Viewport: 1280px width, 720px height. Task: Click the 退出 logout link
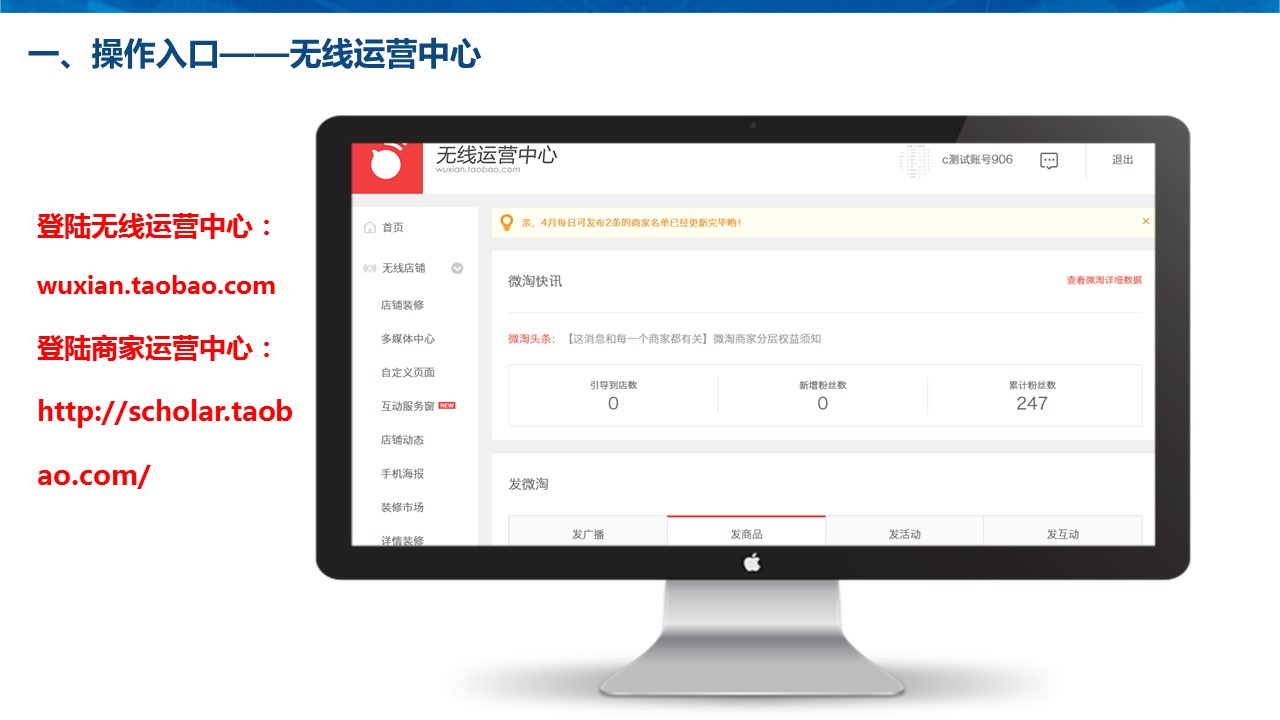click(1123, 160)
